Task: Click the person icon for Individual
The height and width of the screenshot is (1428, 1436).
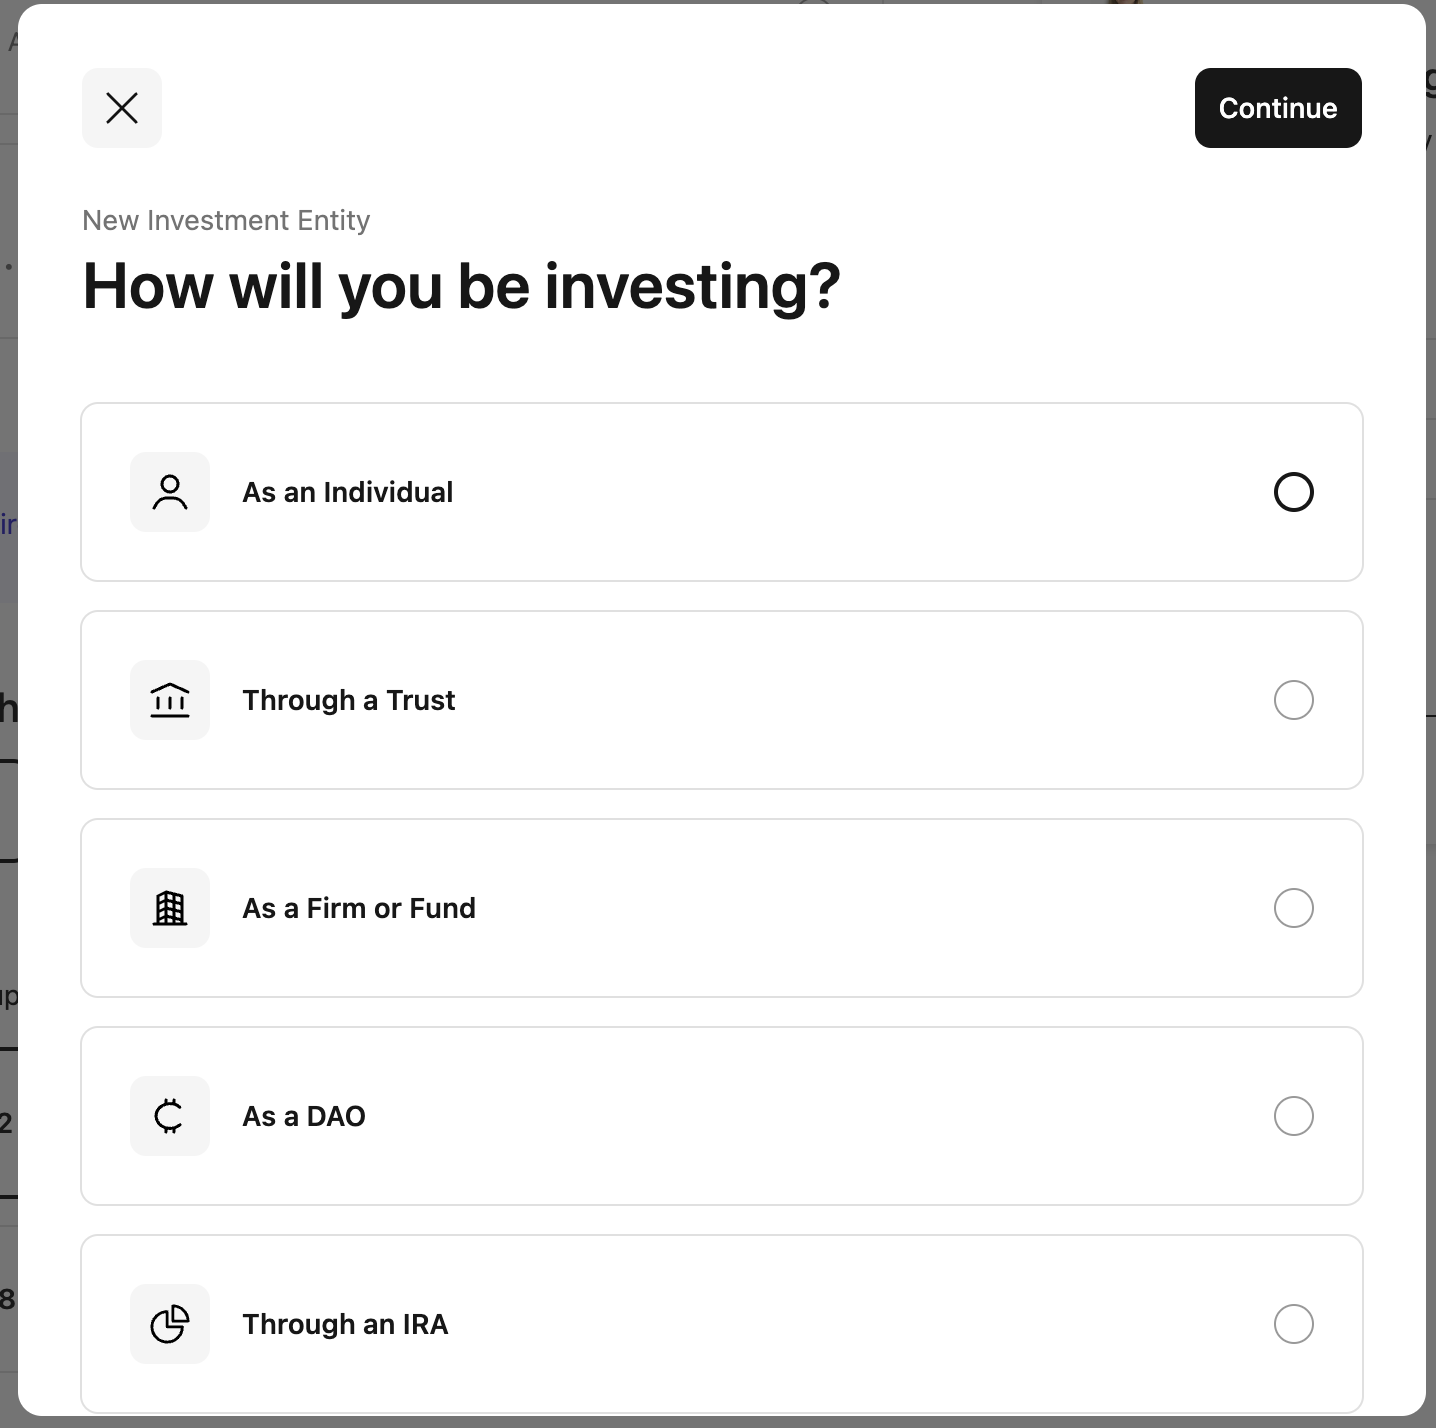Action: (x=170, y=492)
